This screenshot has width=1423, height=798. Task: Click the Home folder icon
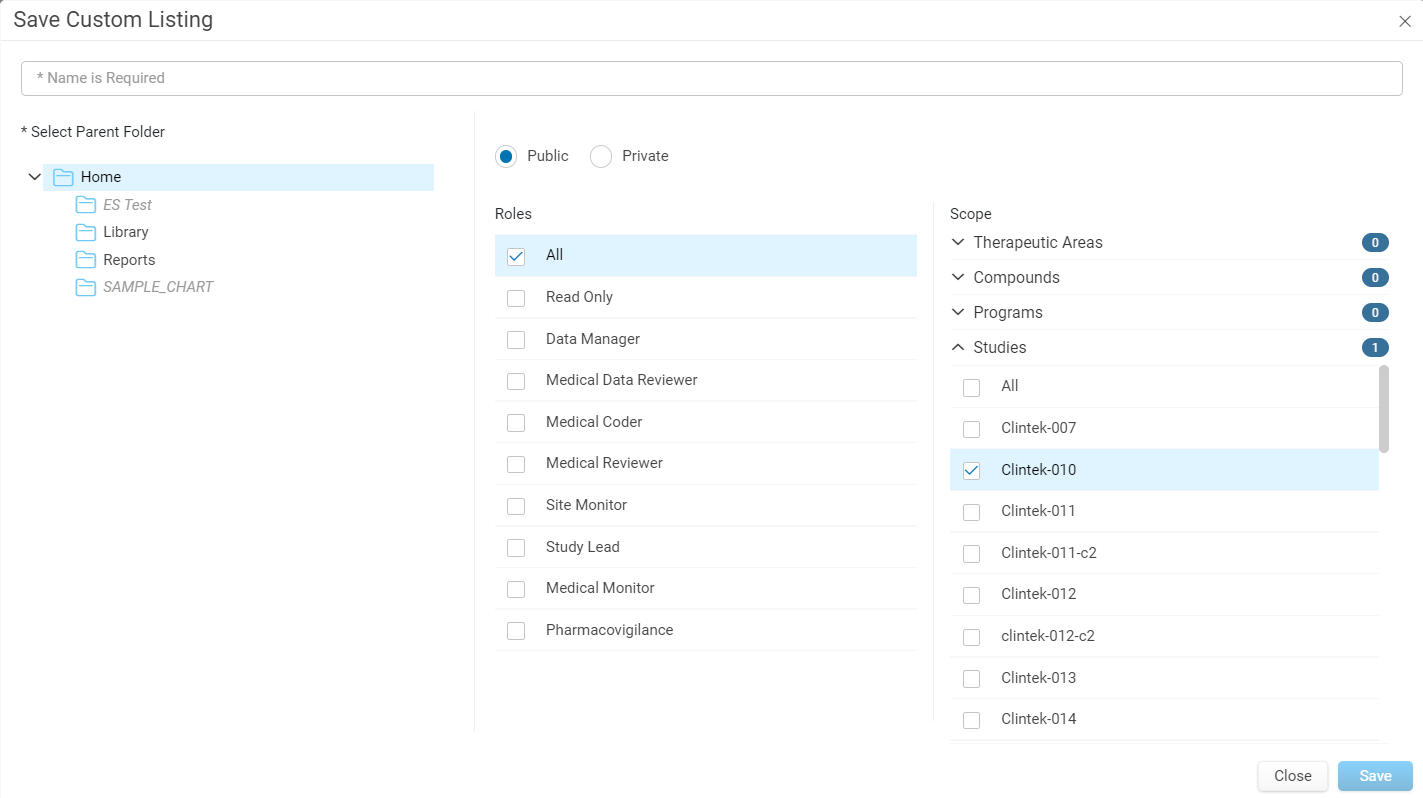click(x=64, y=177)
